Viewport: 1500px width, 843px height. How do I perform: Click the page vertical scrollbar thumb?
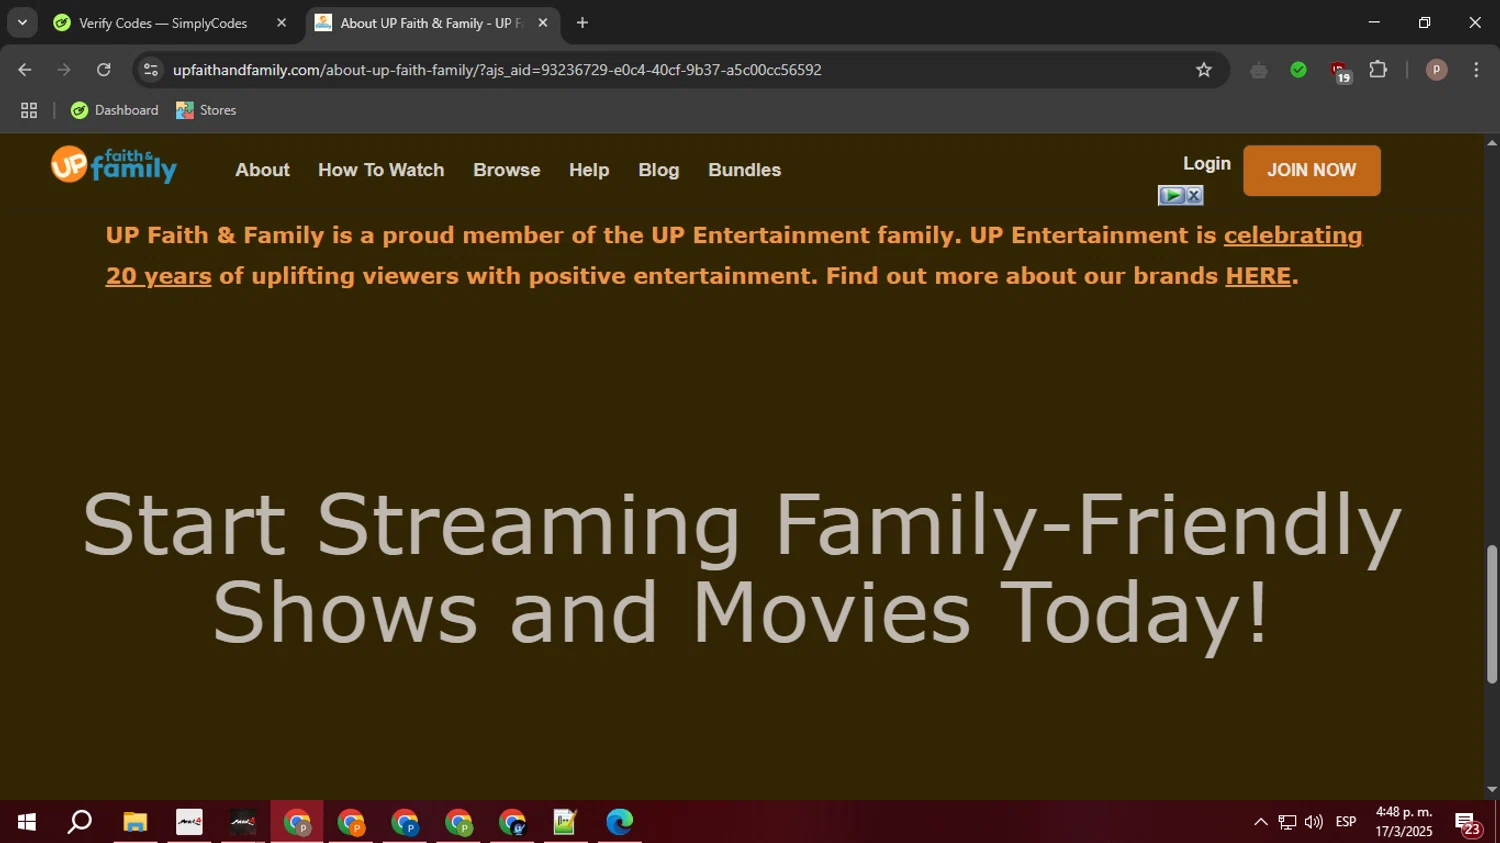click(x=1491, y=614)
